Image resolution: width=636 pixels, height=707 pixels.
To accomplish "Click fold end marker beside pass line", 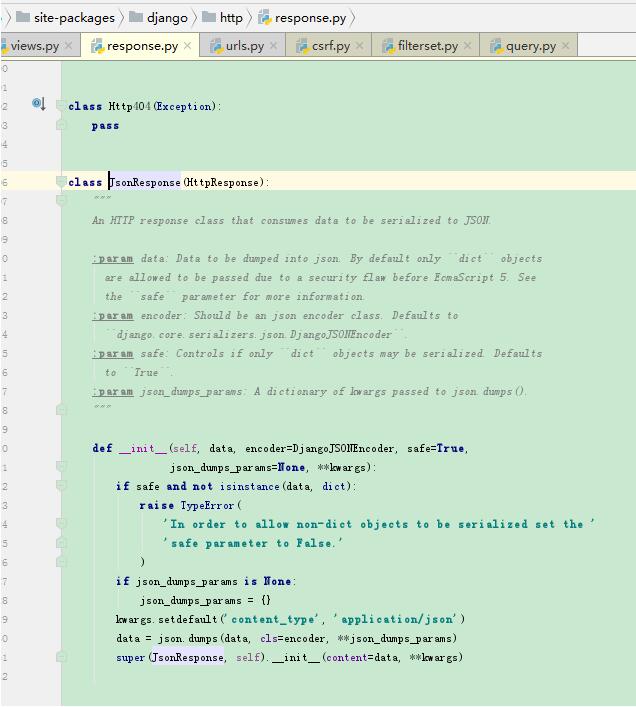I will [61, 125].
